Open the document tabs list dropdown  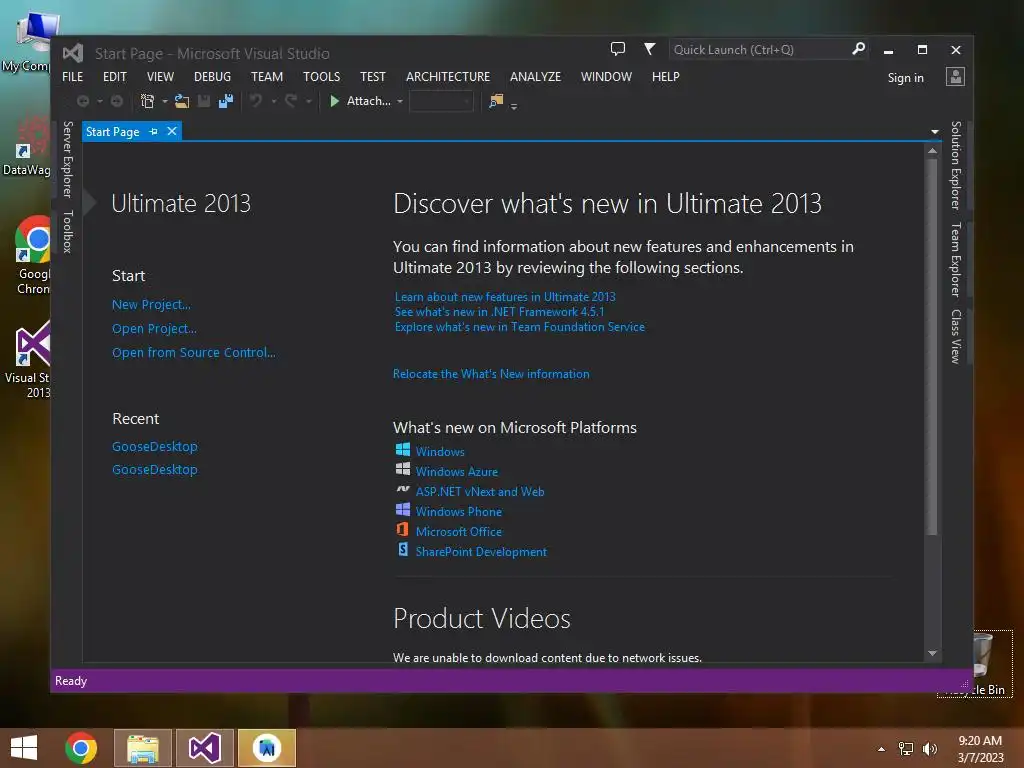coord(935,132)
